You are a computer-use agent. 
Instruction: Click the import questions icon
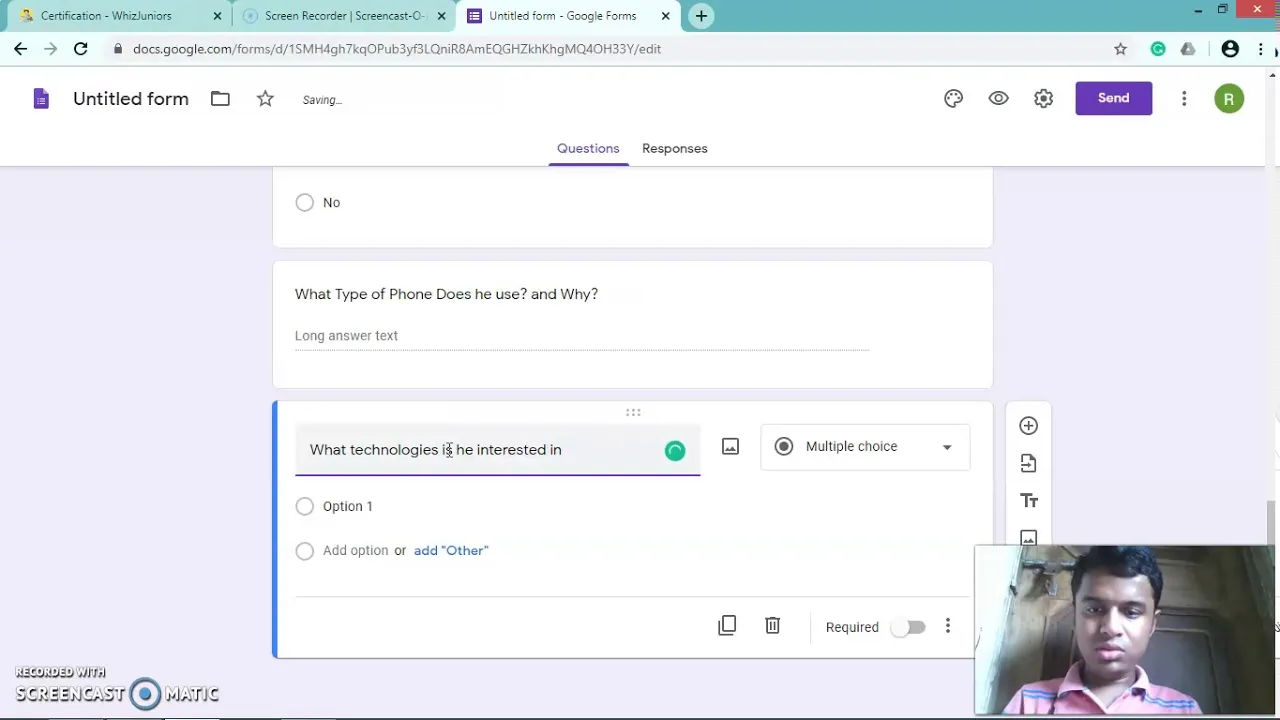pyautogui.click(x=1028, y=463)
